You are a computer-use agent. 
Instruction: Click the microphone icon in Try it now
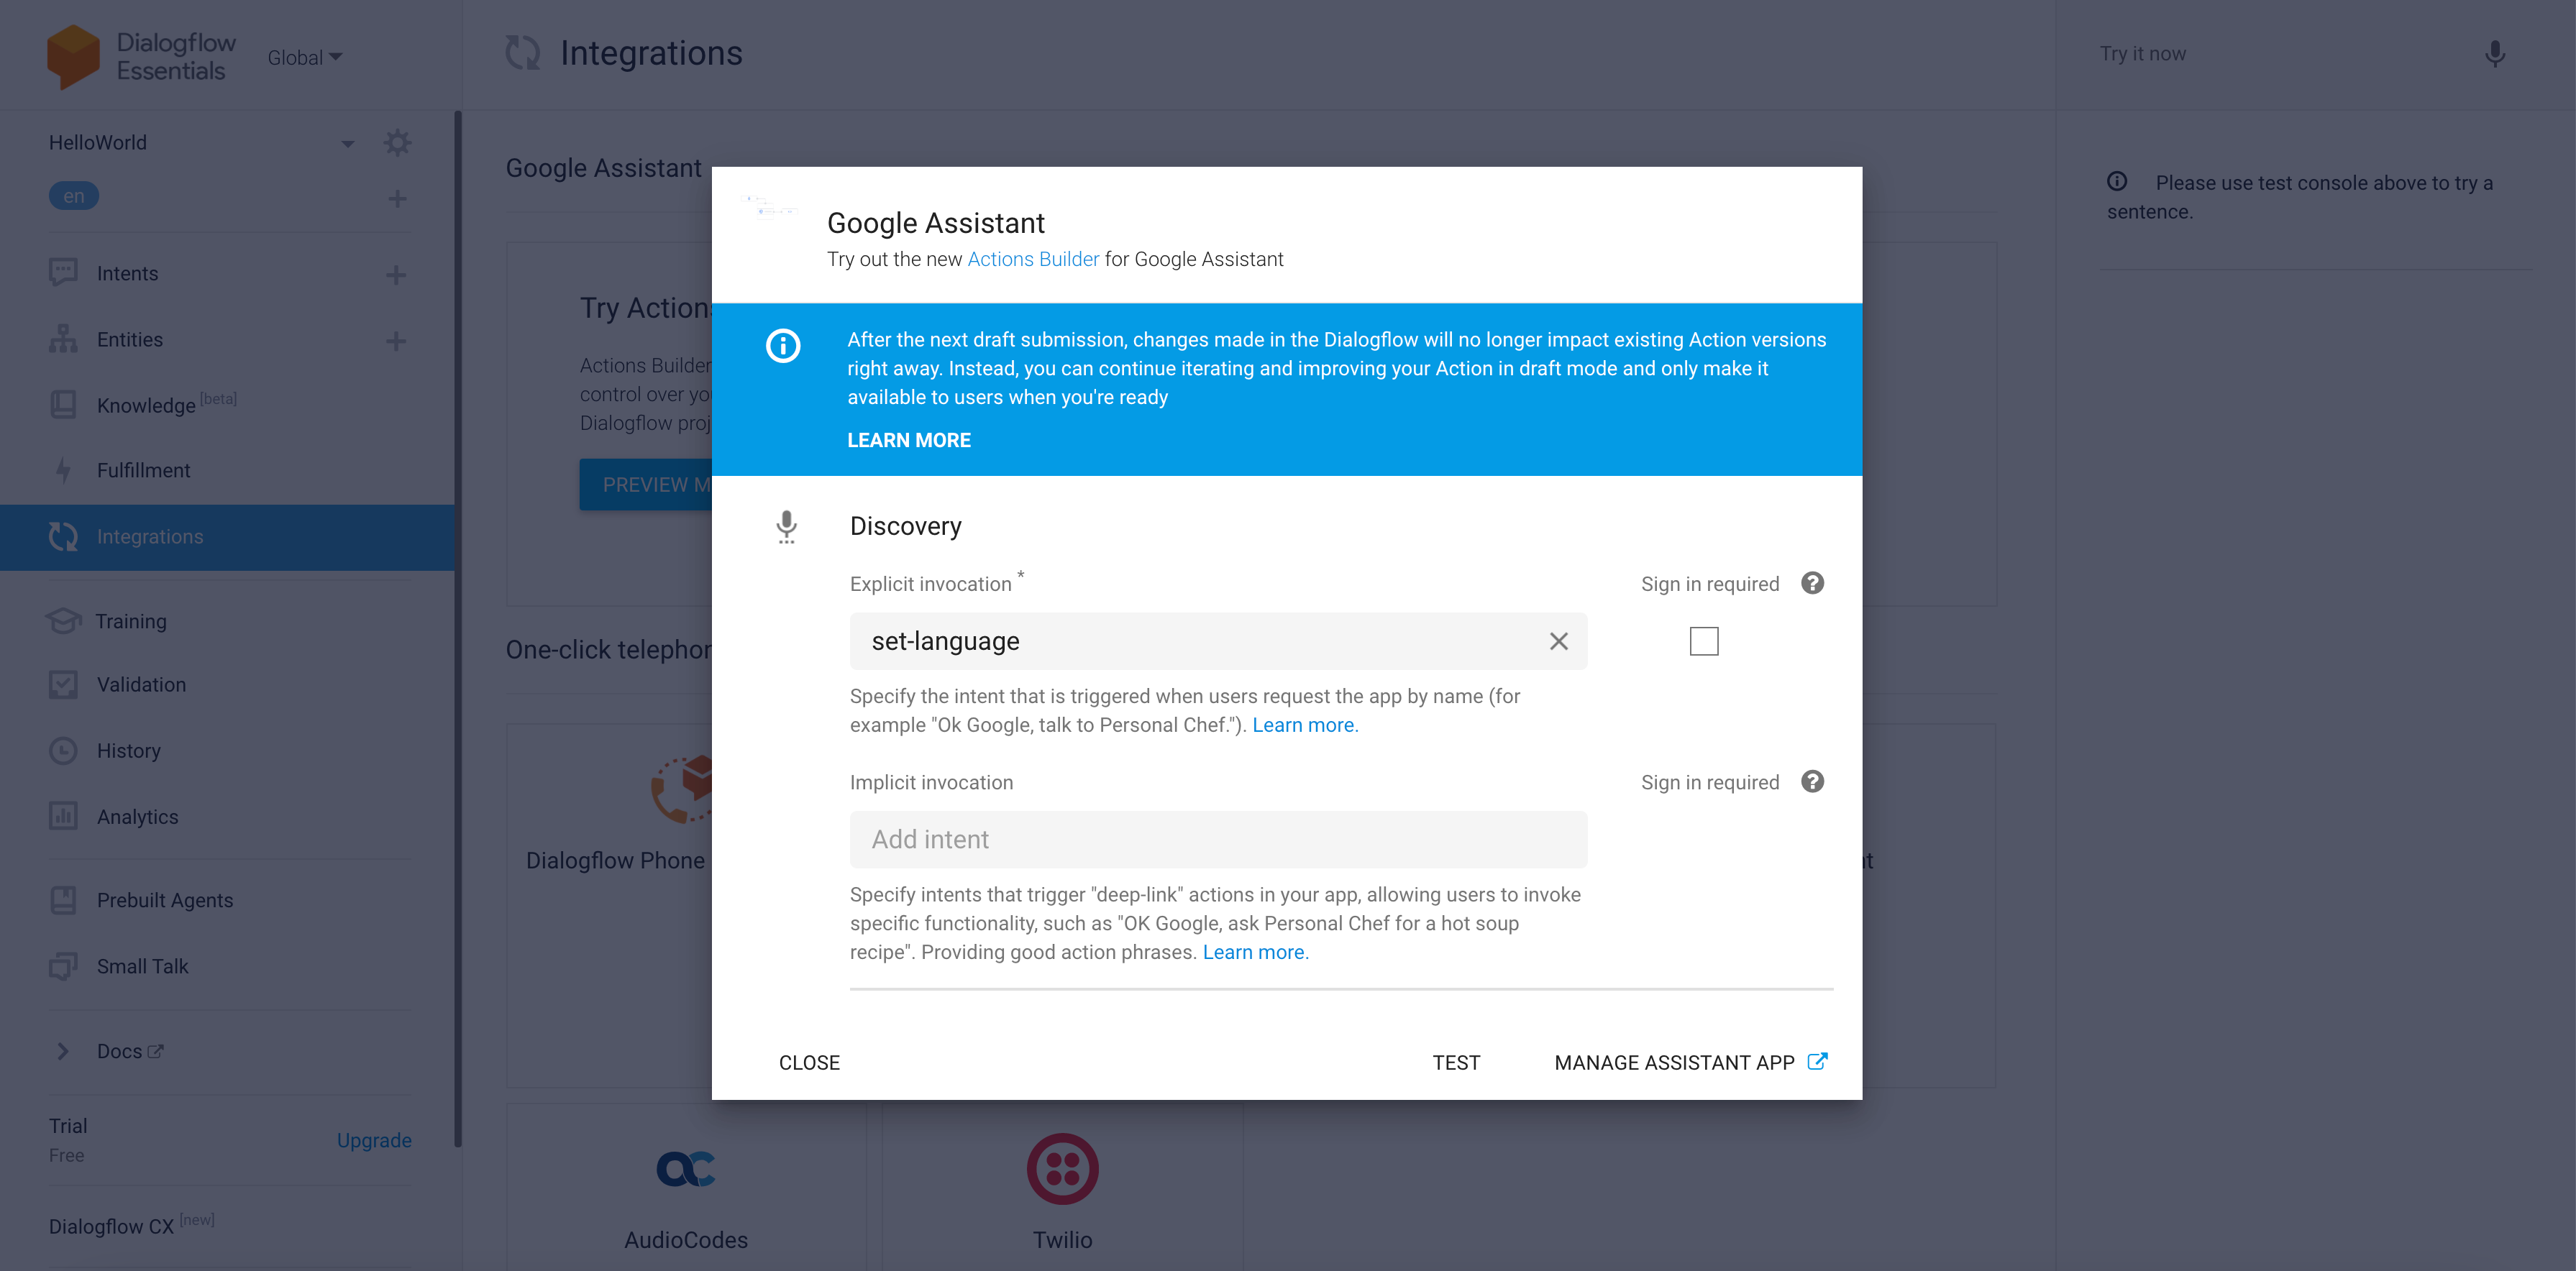2494,54
